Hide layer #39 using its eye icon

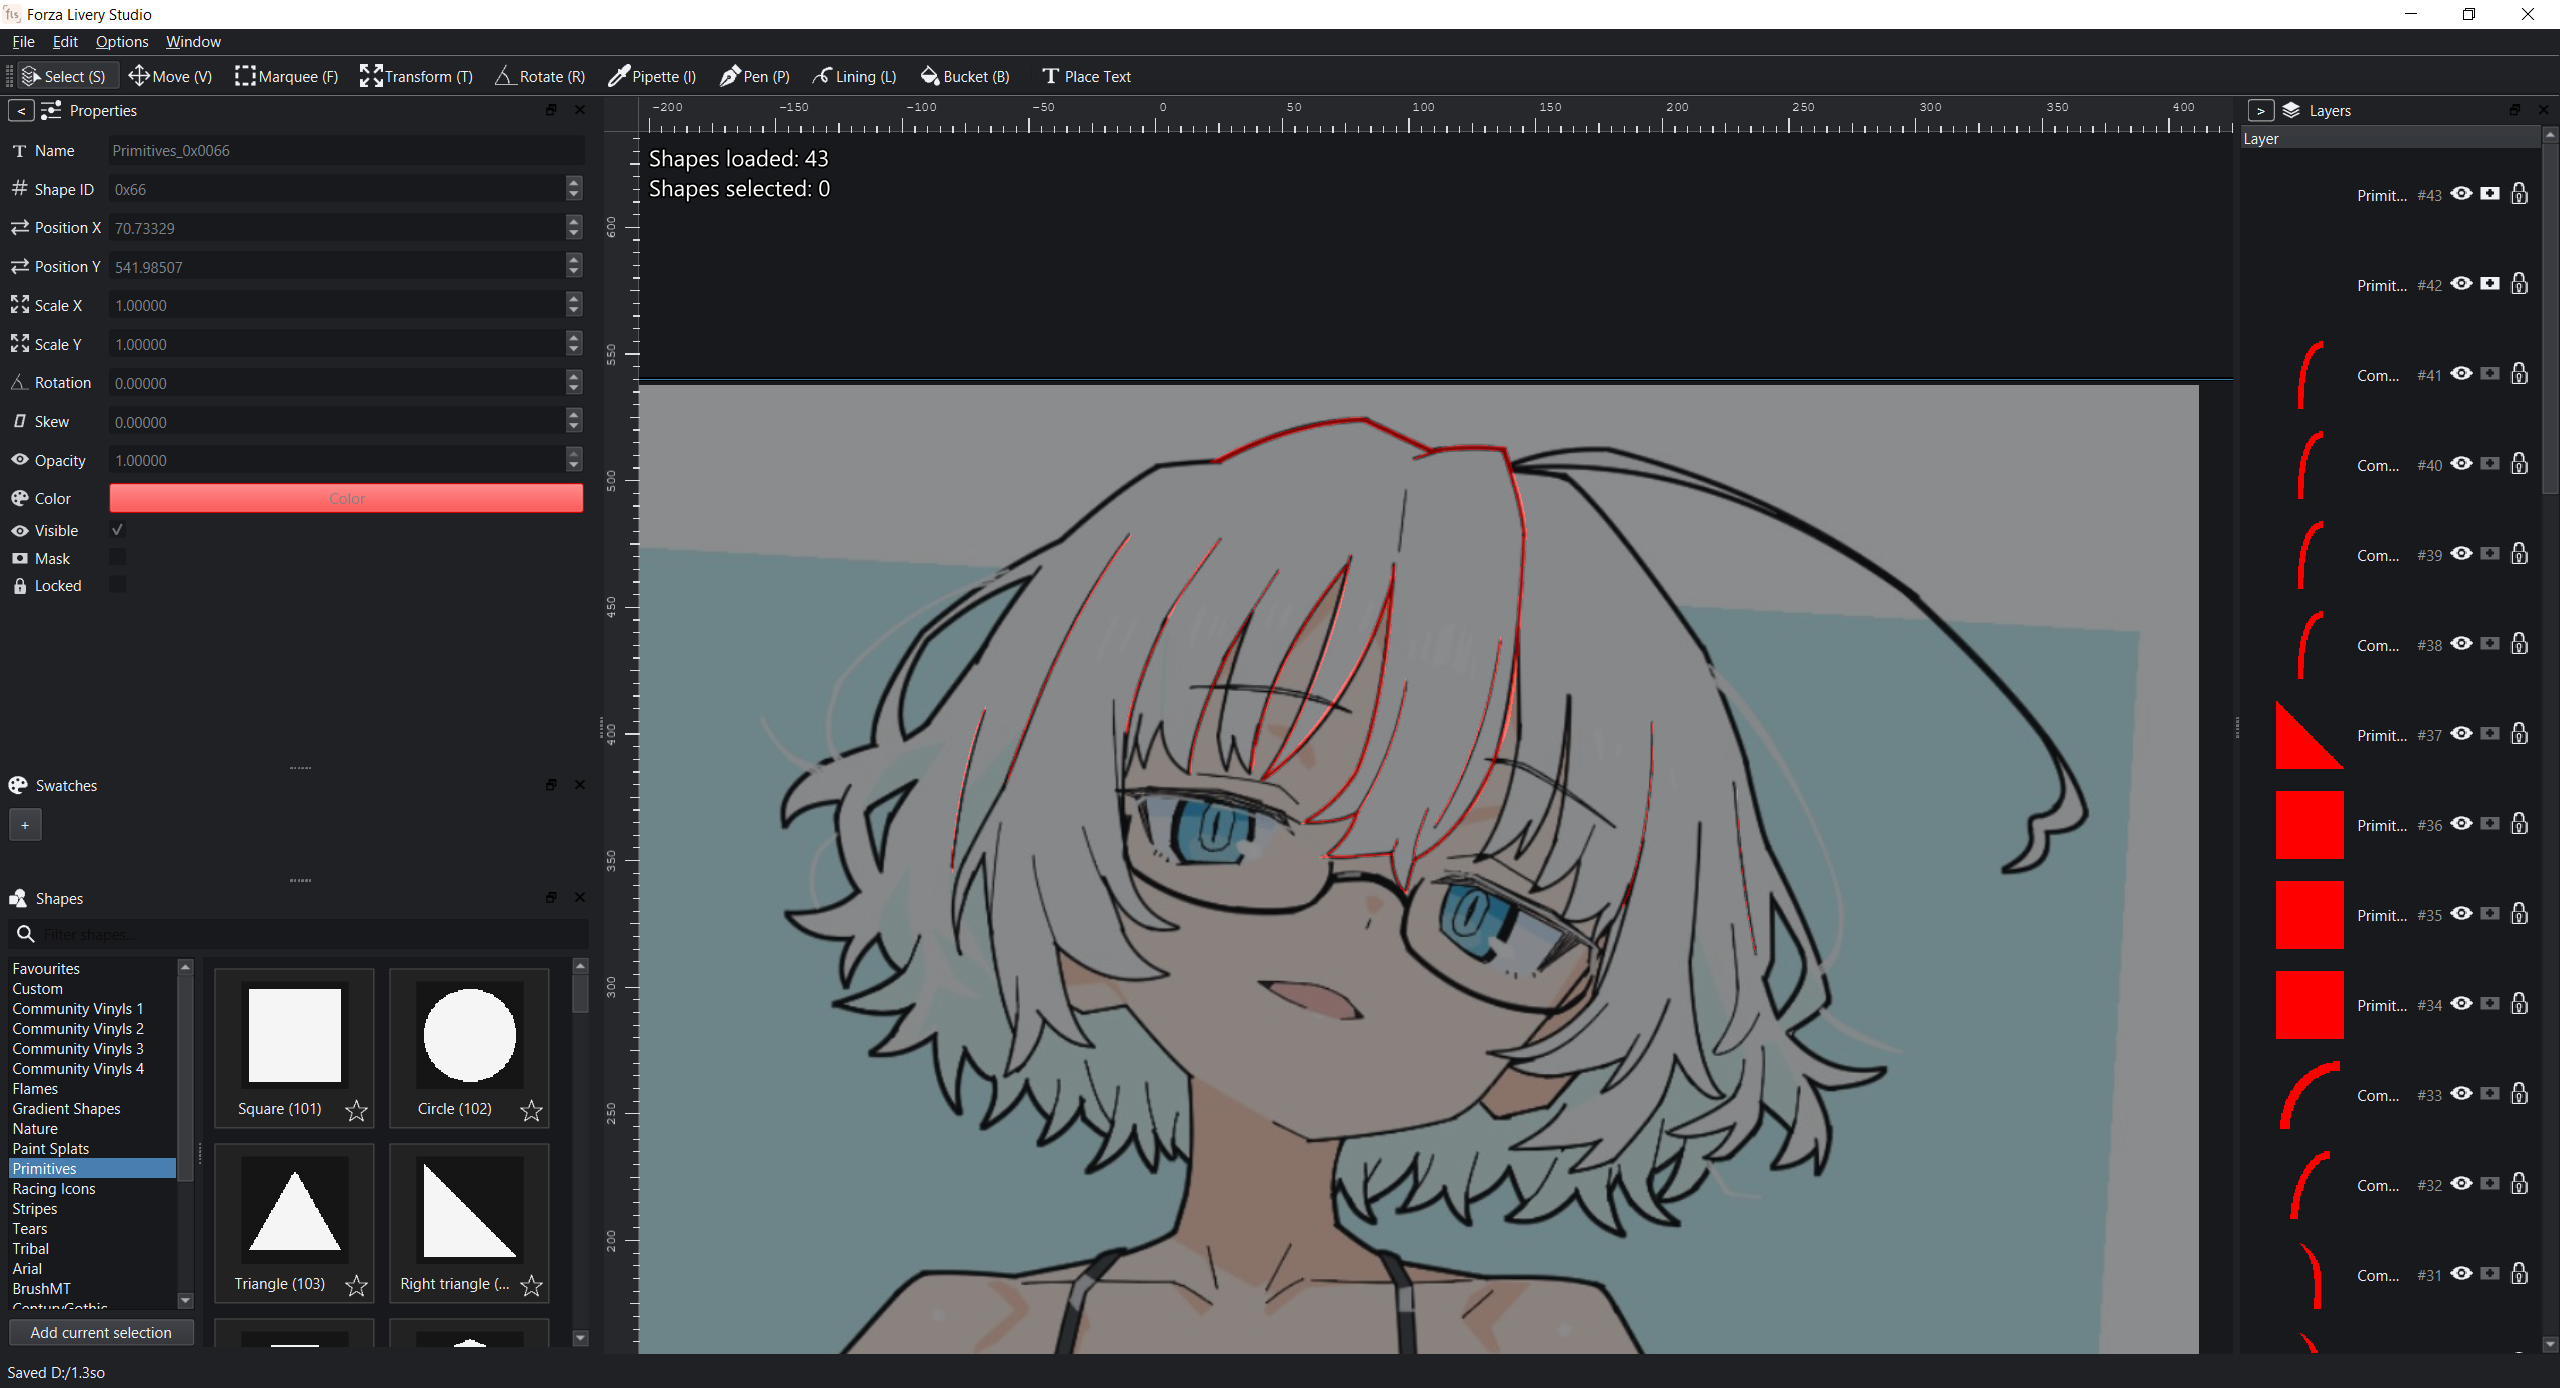(2462, 554)
